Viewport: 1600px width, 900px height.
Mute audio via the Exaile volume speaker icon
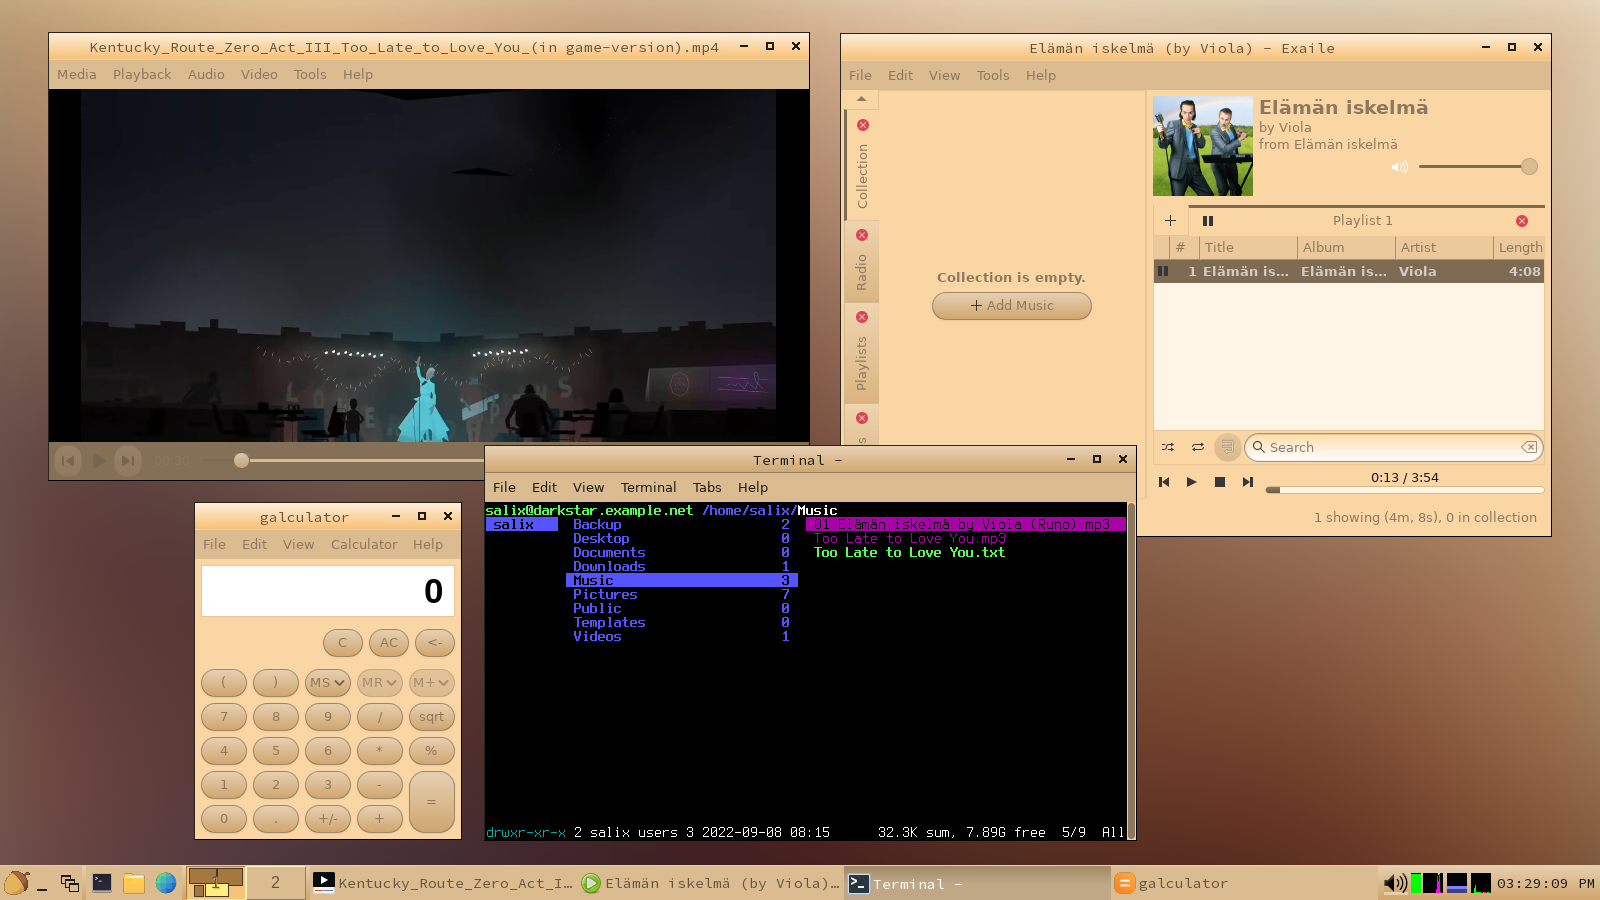(x=1400, y=167)
